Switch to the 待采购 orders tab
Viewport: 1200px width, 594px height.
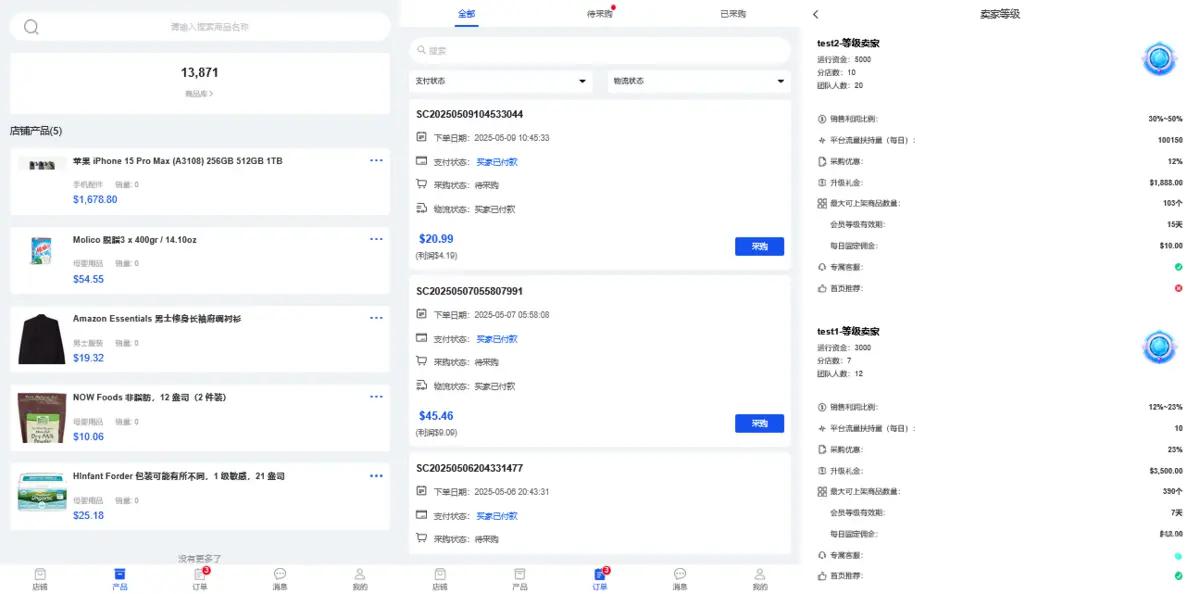tap(599, 14)
